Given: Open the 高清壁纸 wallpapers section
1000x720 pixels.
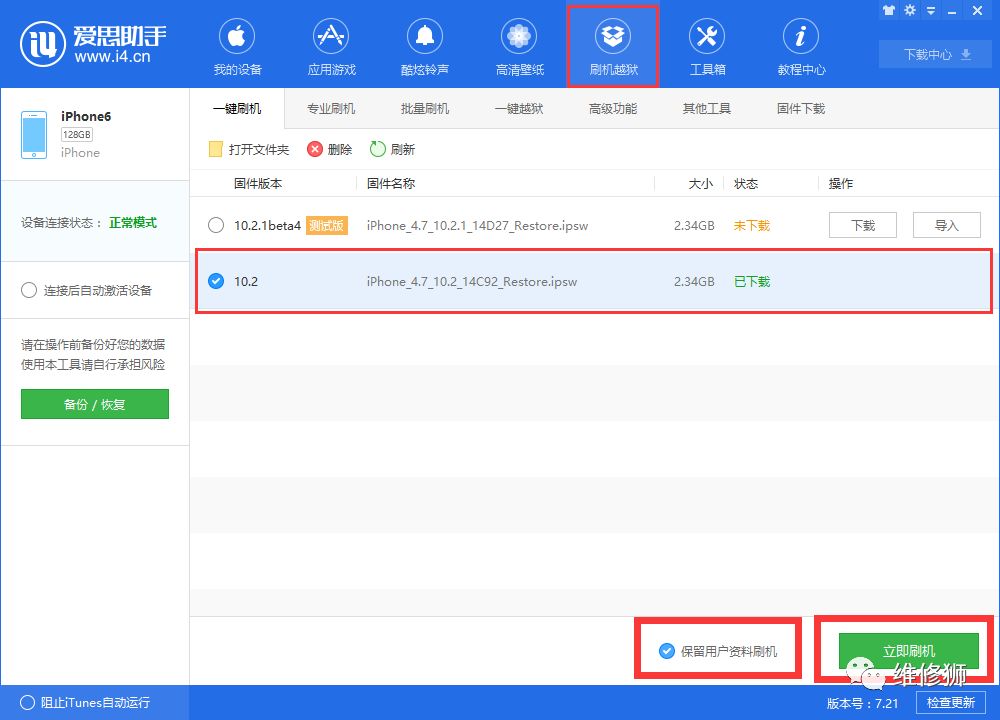Looking at the screenshot, I should coord(518,44).
